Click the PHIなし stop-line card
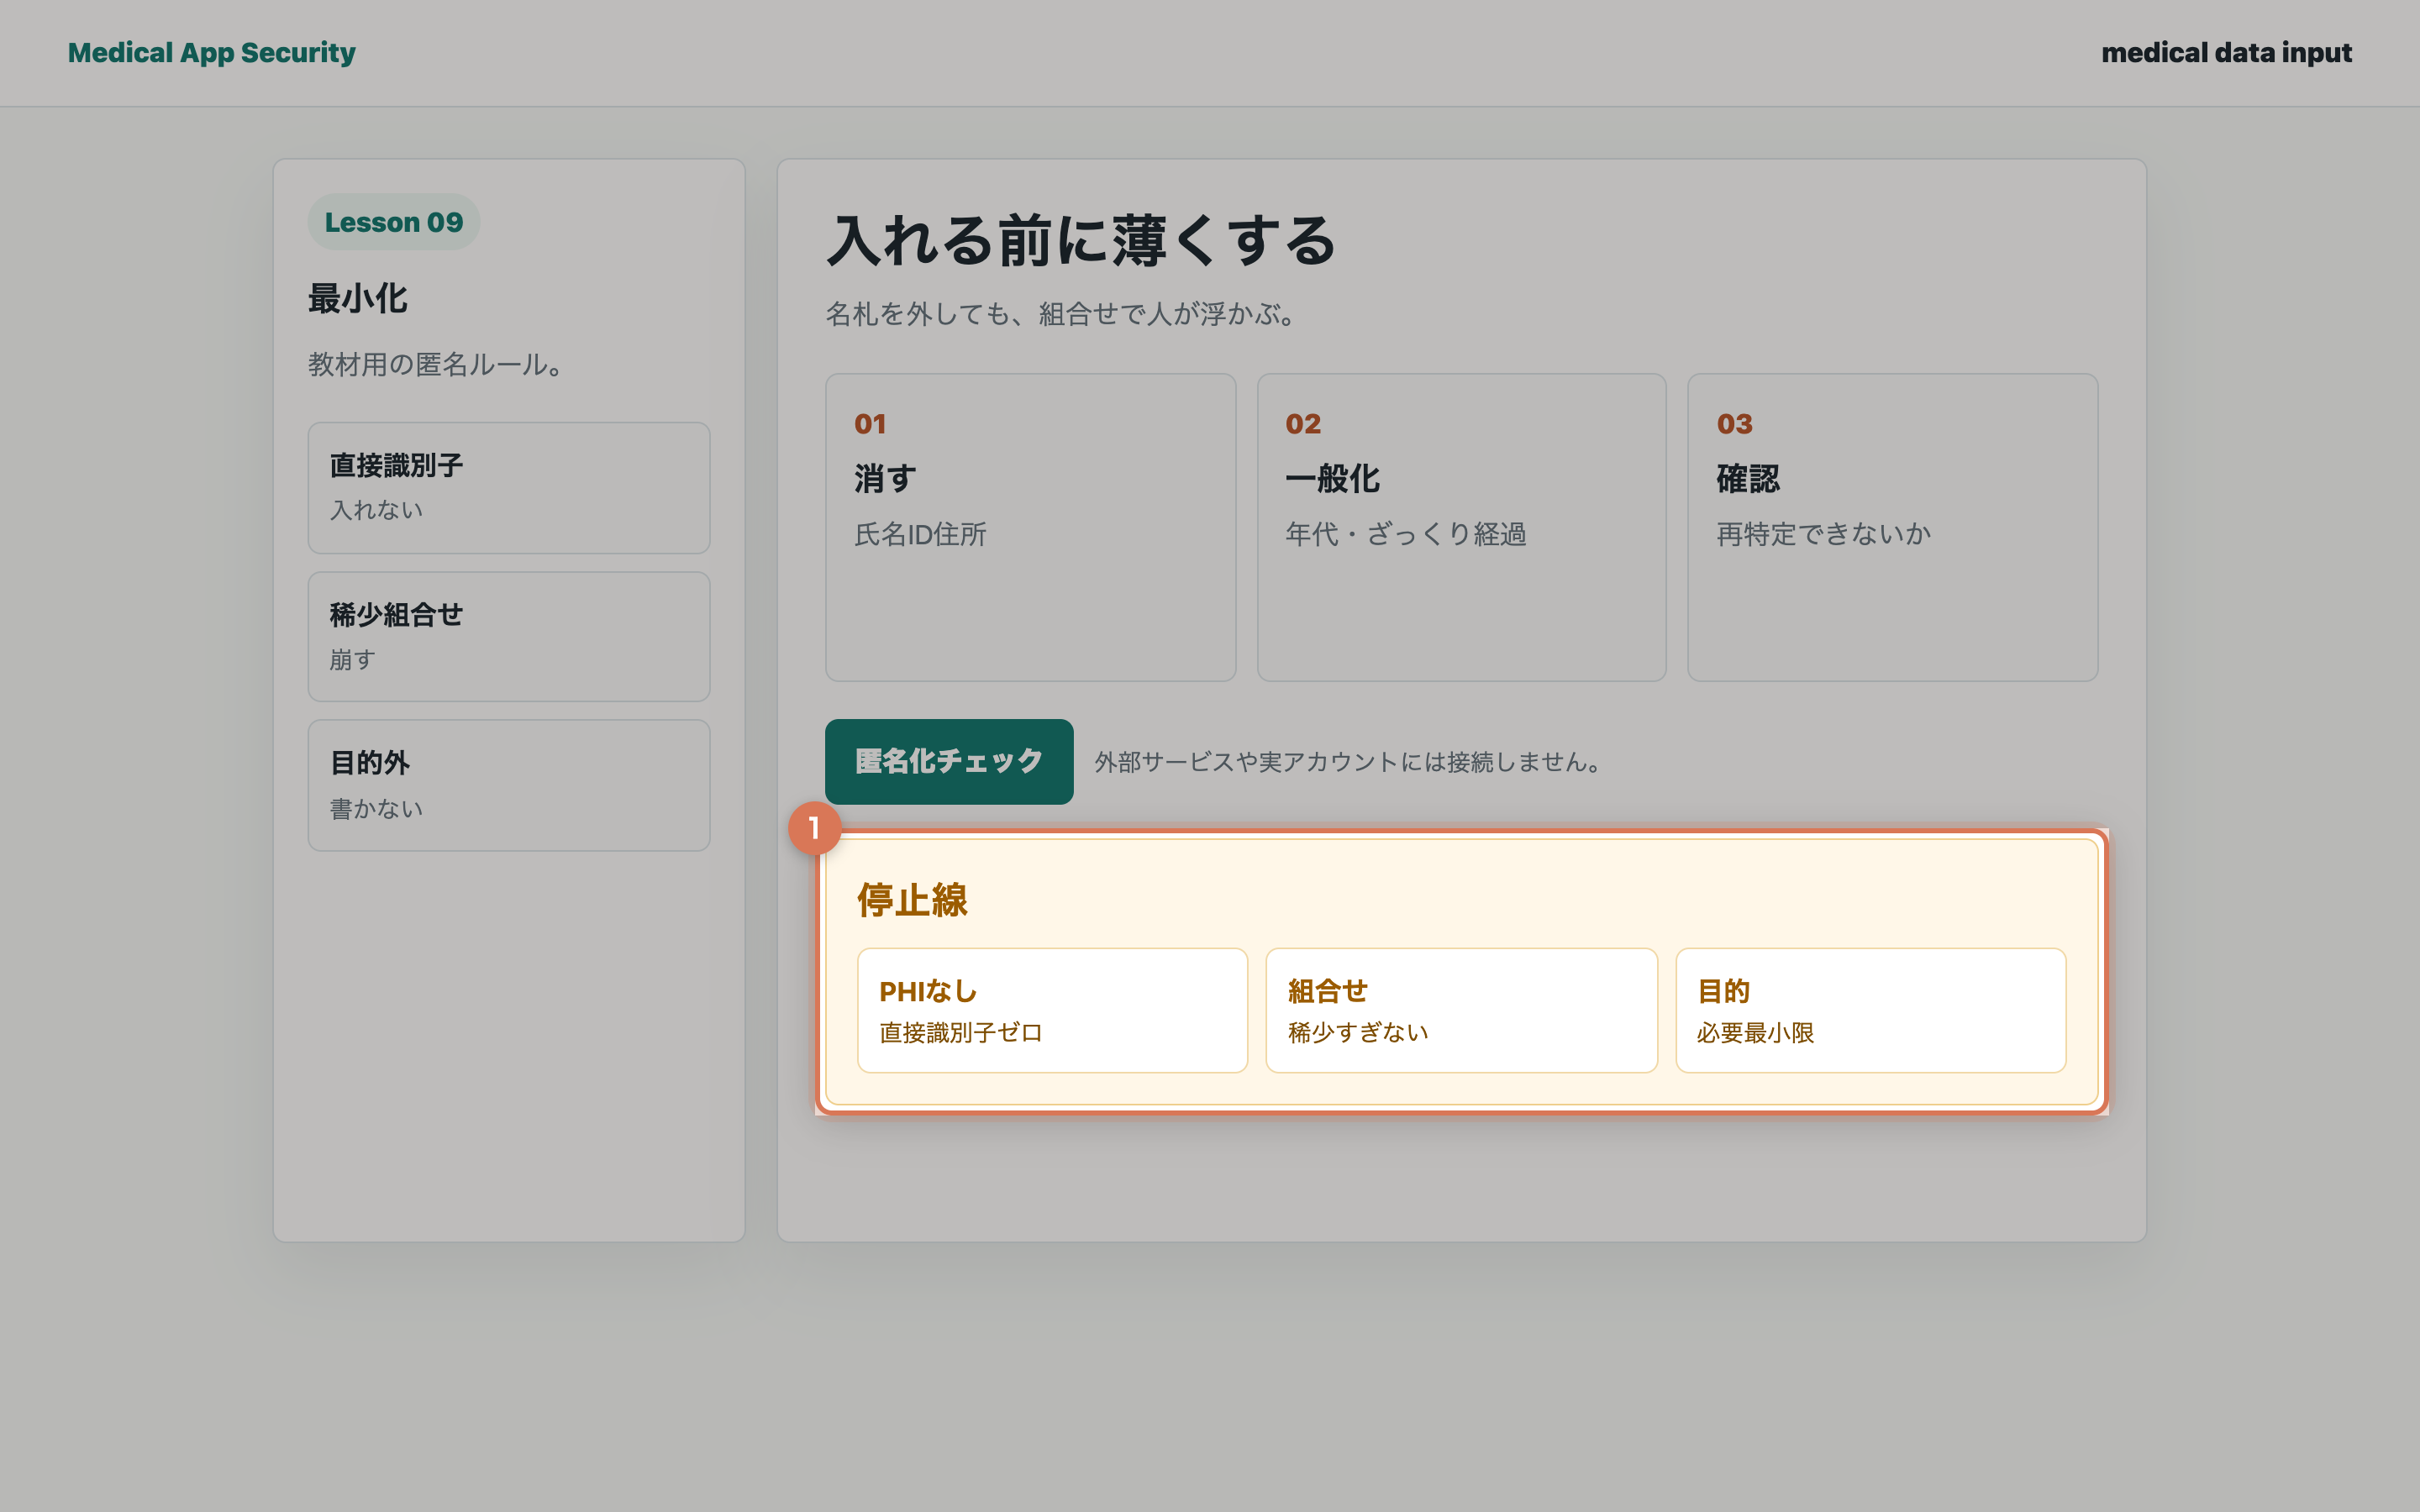 click(1052, 1010)
